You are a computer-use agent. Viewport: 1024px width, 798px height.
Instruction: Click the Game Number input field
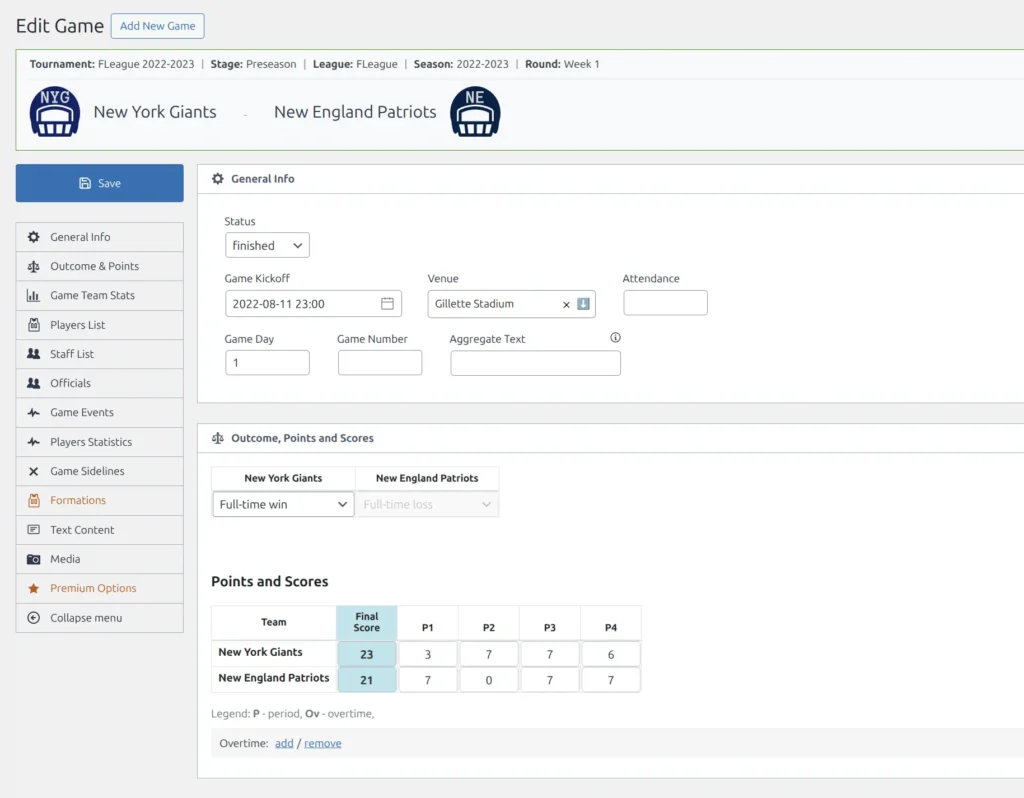379,362
